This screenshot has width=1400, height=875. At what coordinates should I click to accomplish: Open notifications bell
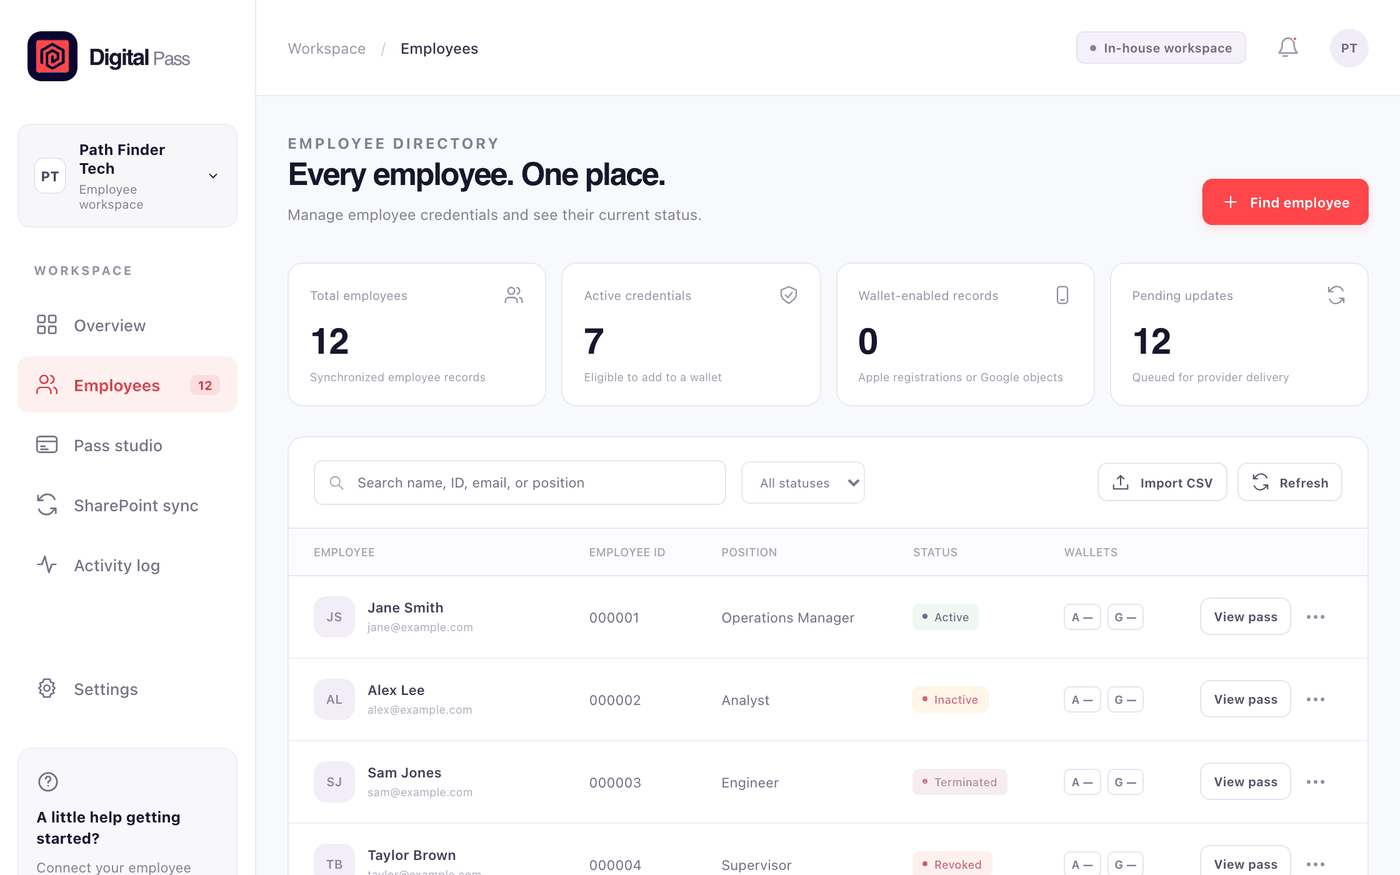(x=1288, y=48)
